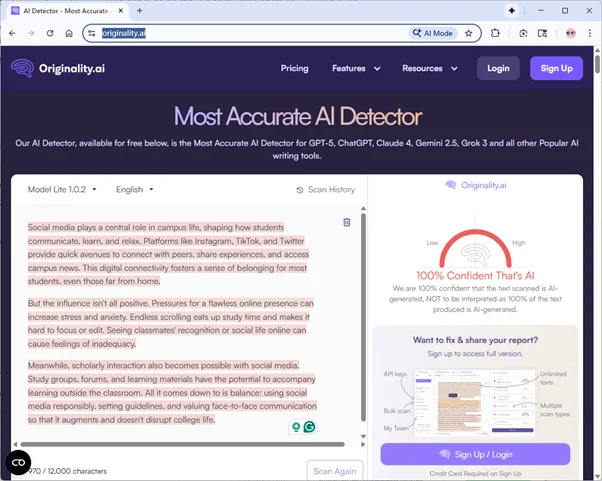Open the Pricing page
The image size is (602, 481).
coord(294,69)
